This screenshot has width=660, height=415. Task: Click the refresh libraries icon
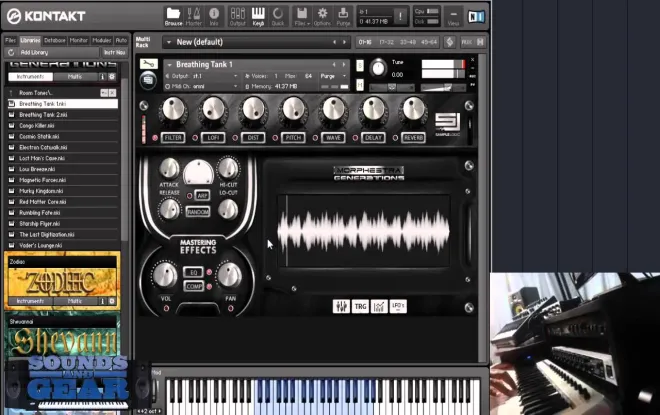11,53
